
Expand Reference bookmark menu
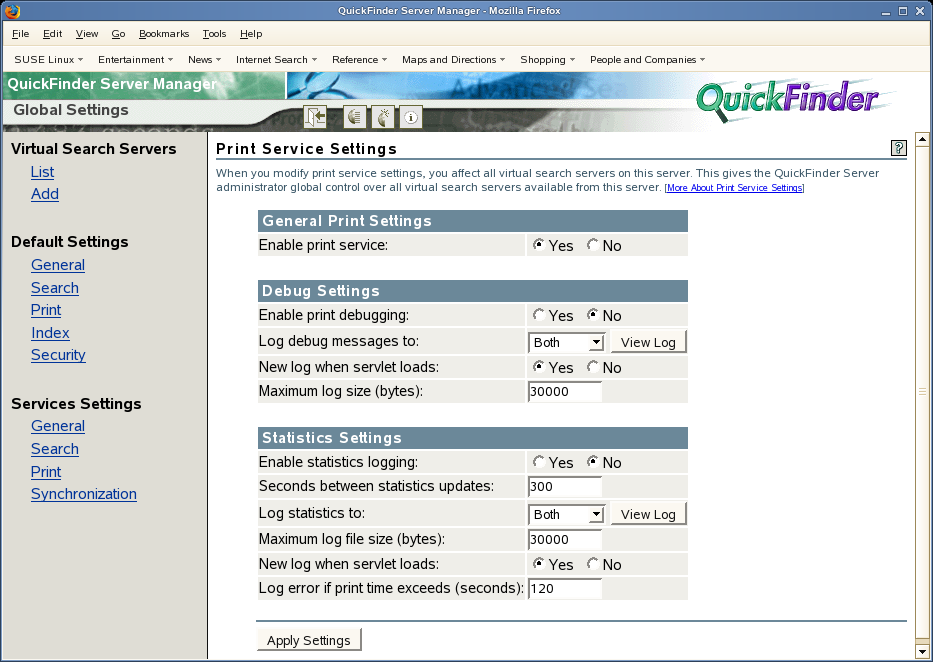pos(360,59)
